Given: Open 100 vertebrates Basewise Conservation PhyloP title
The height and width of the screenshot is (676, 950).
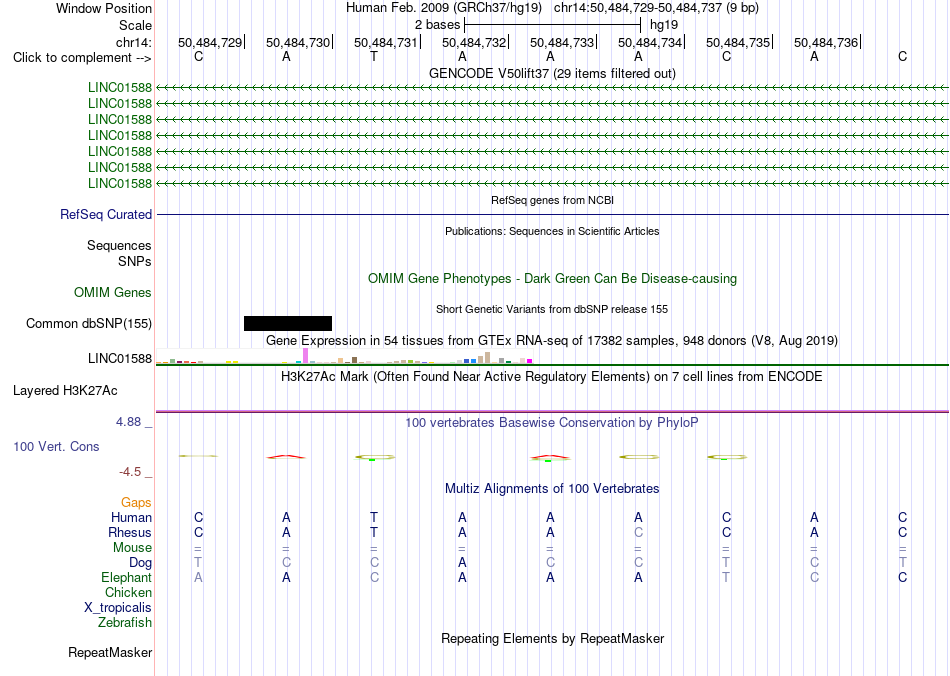Looking at the screenshot, I should click(x=552, y=422).
